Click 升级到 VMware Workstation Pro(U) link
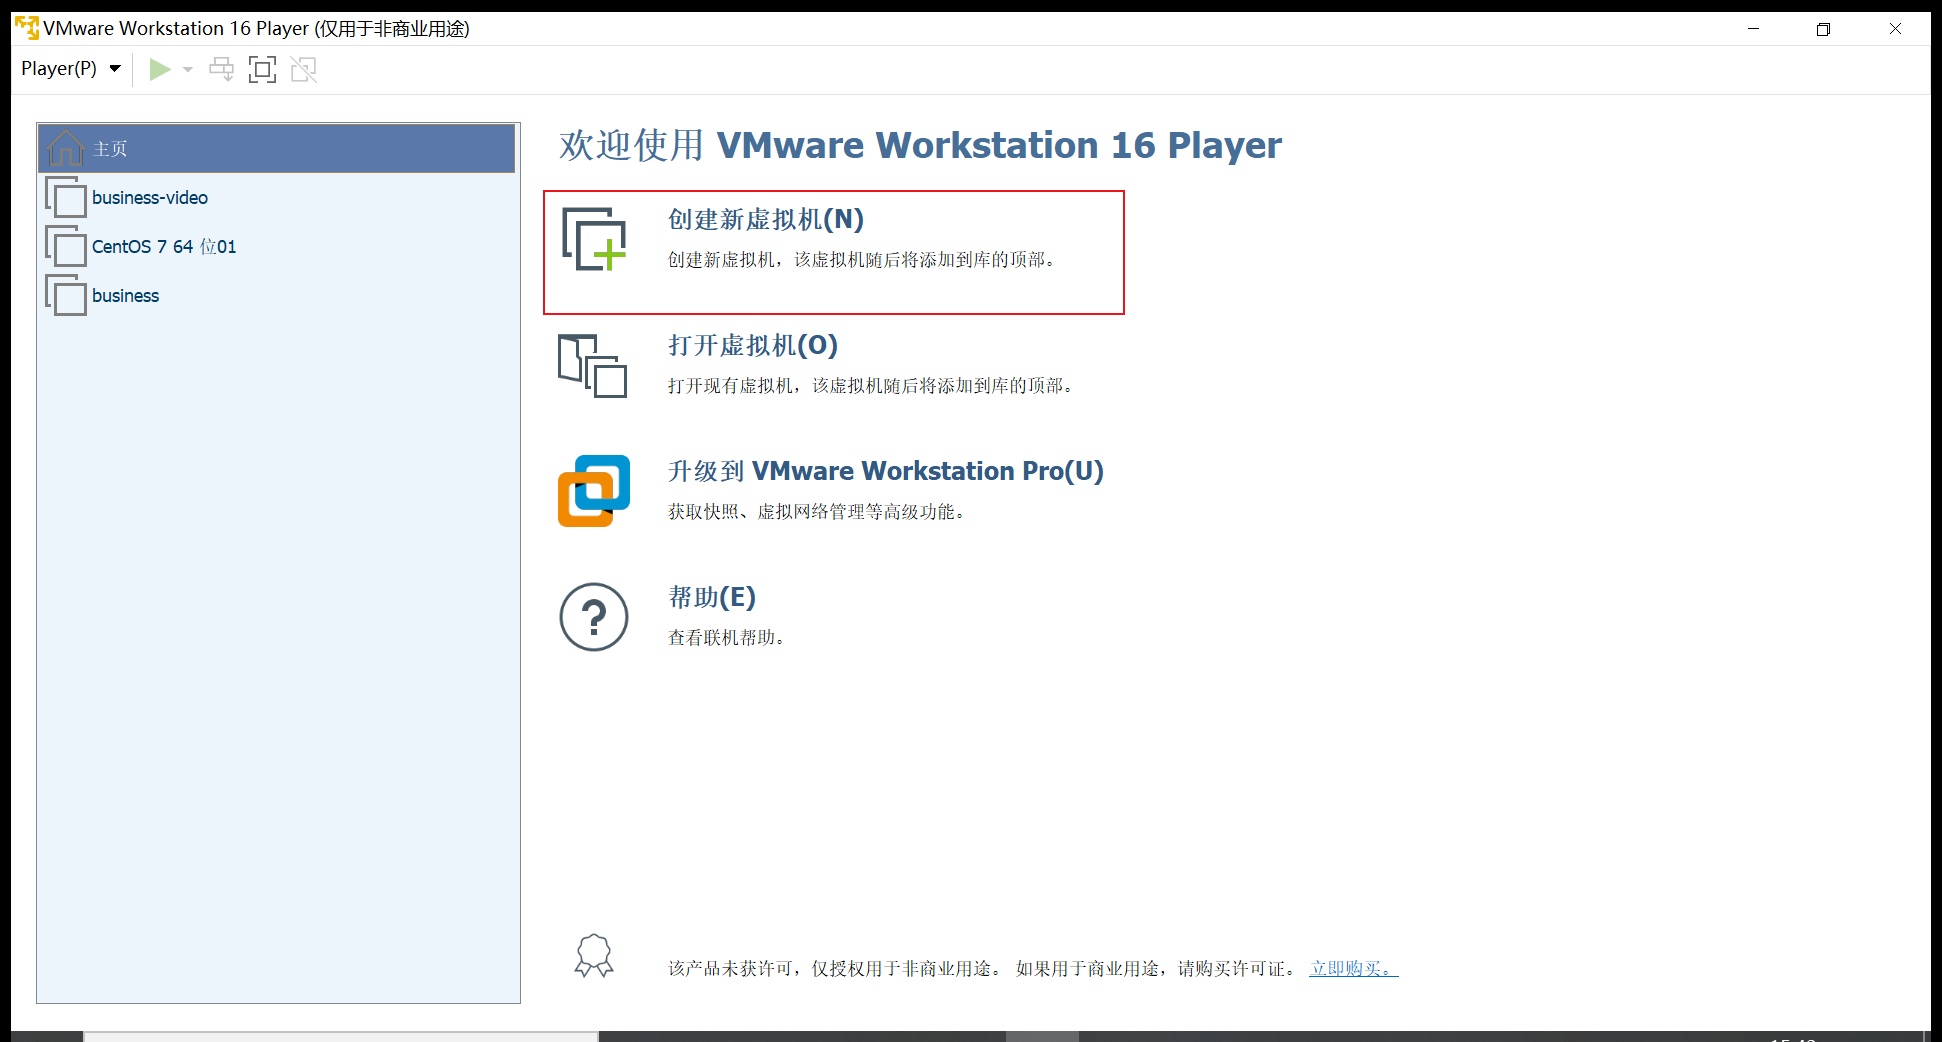 click(x=886, y=472)
